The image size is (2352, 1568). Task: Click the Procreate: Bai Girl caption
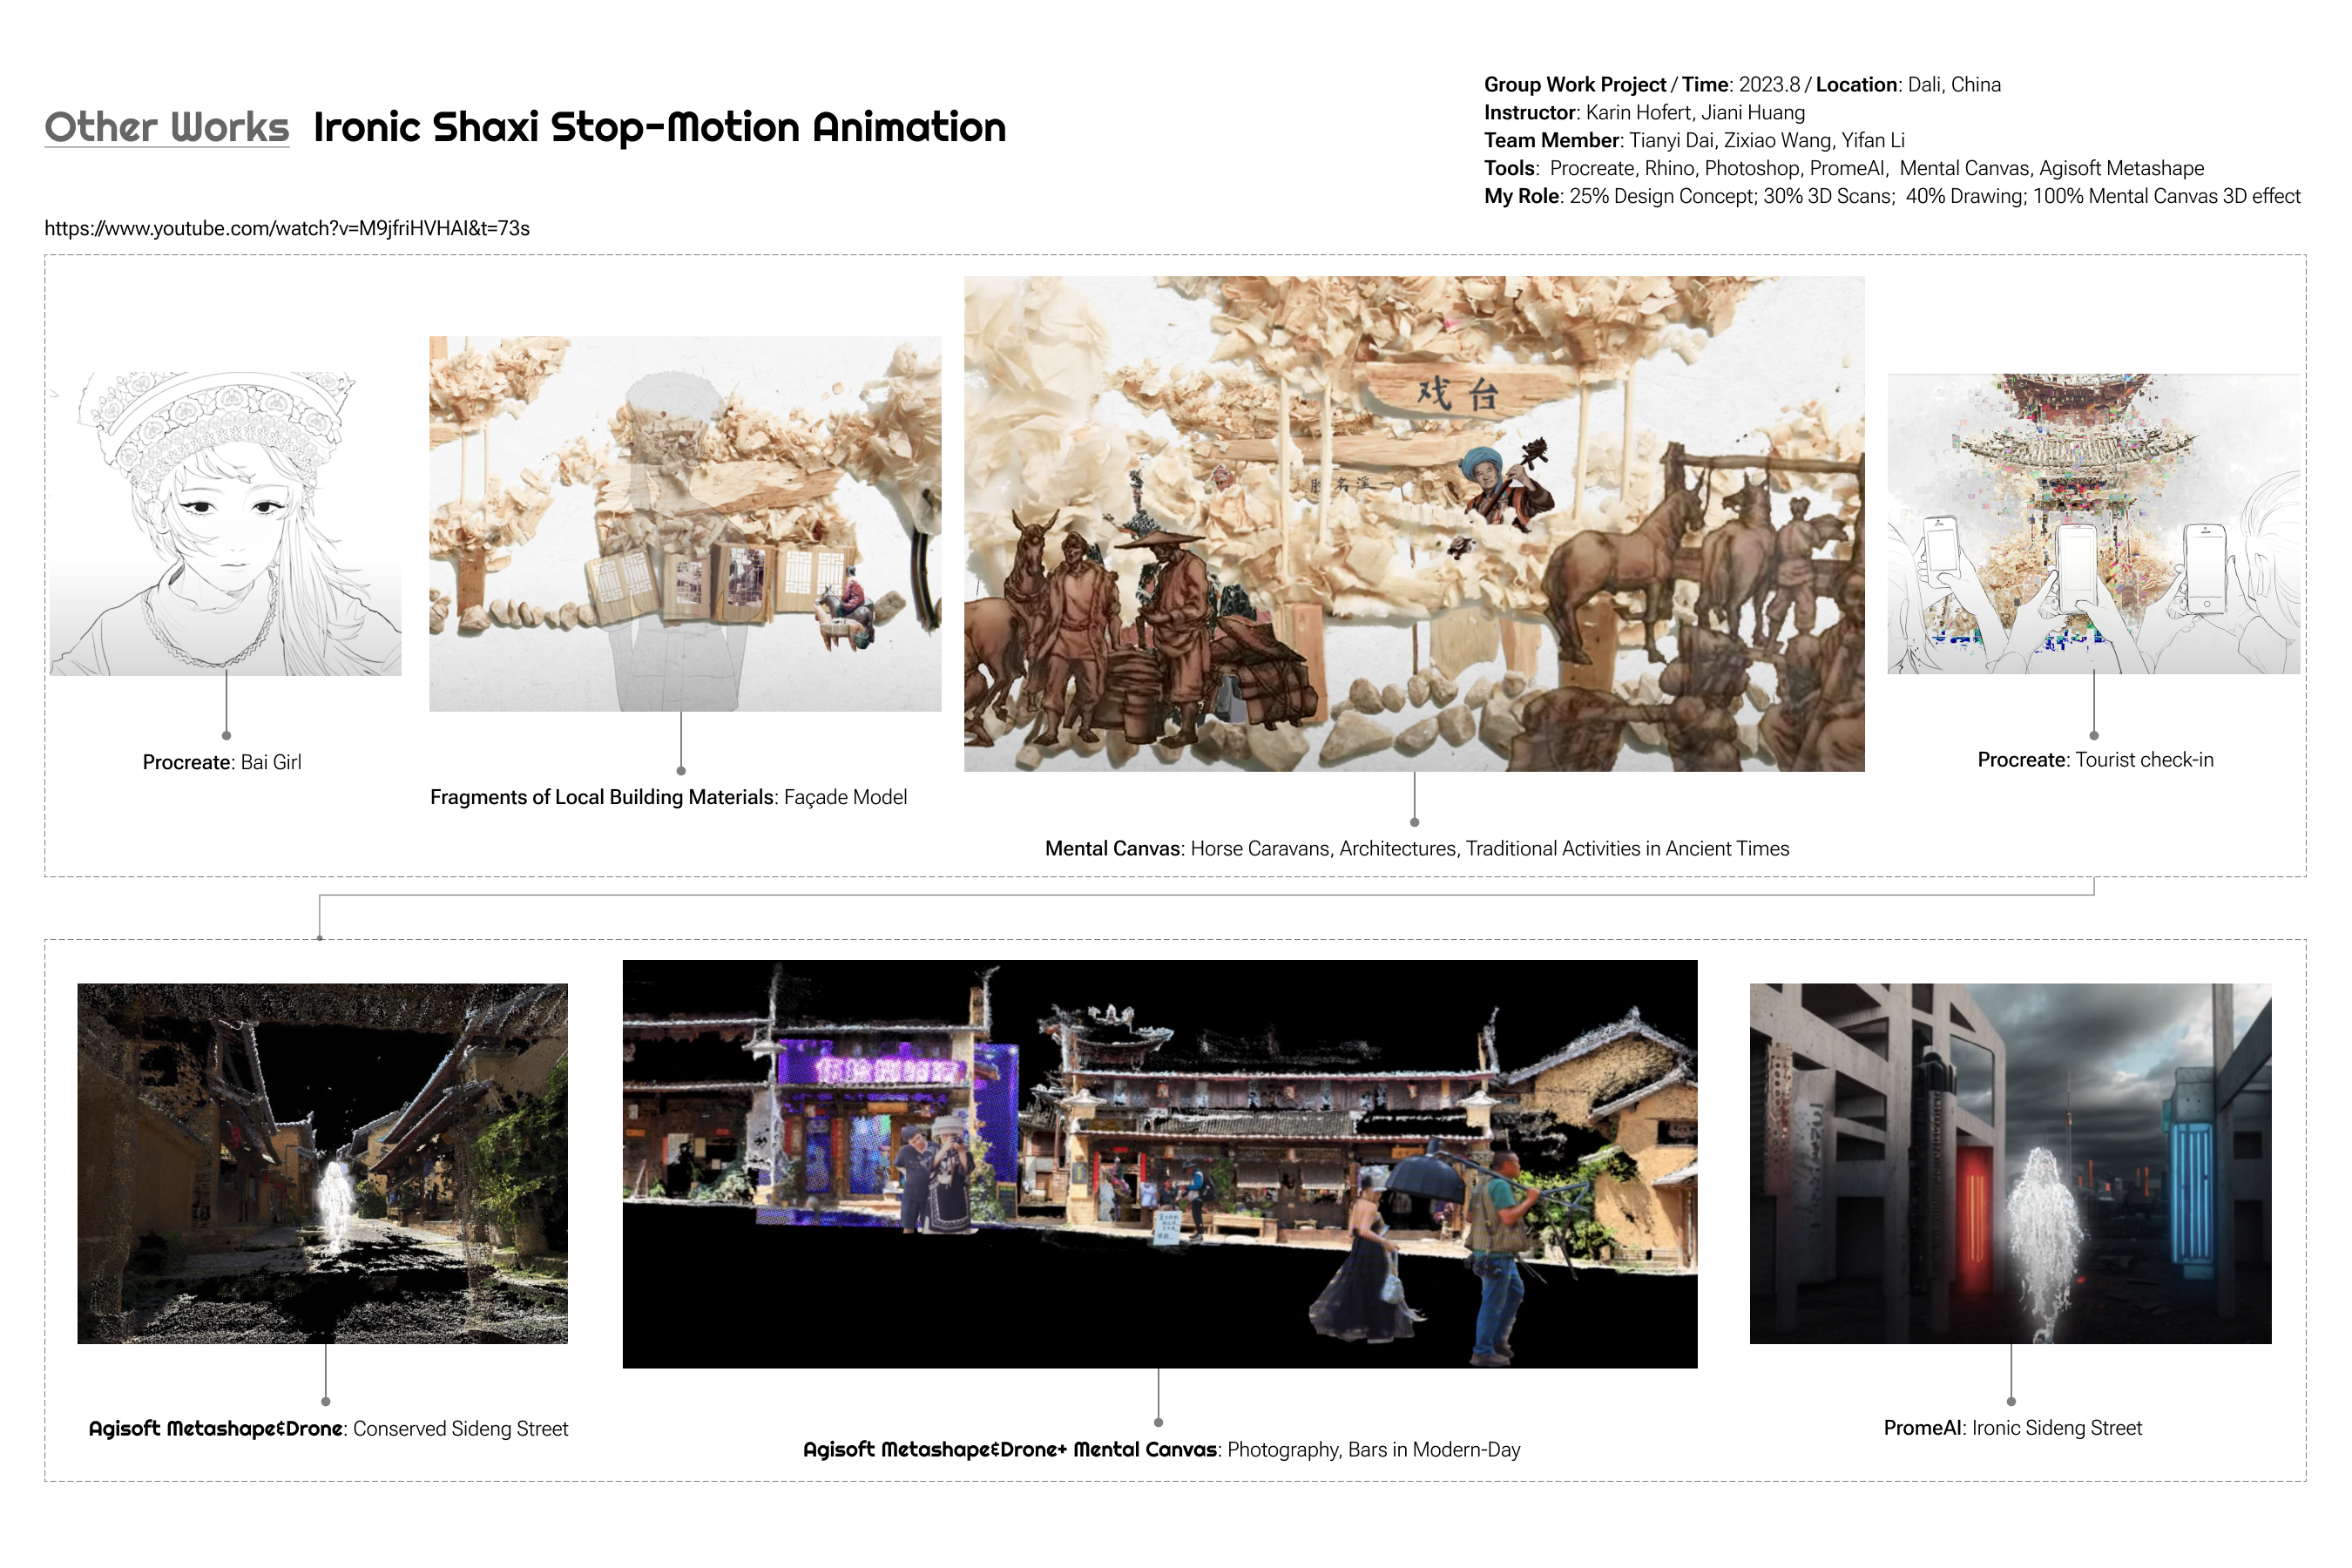pyautogui.click(x=222, y=763)
